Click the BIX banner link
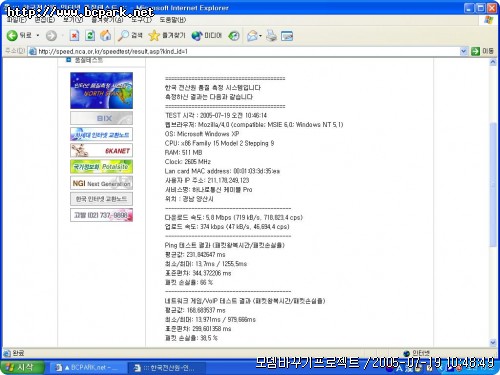 101,118
